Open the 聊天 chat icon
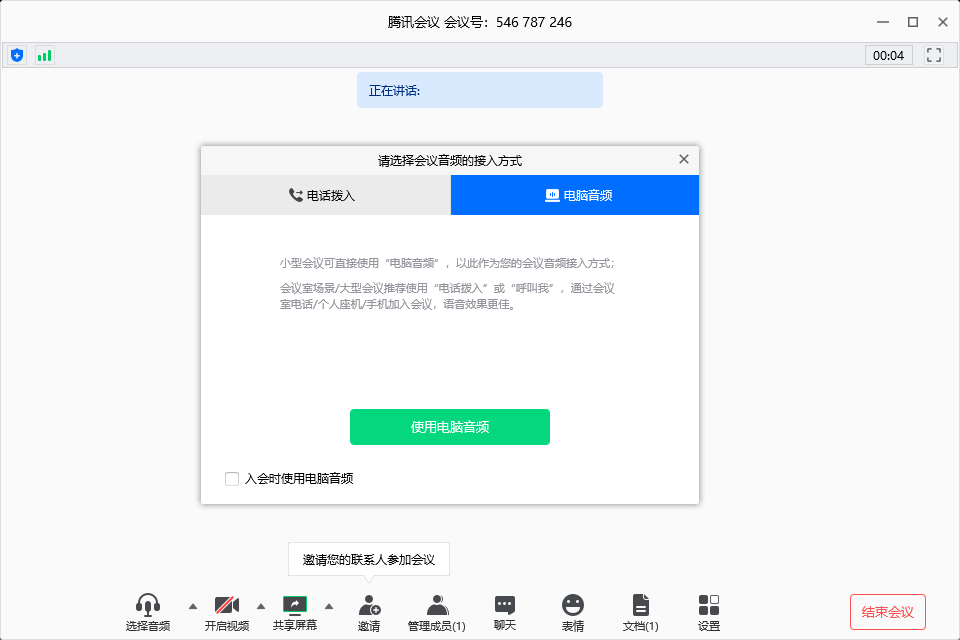Screen dimensions: 960x640 (x=505, y=612)
